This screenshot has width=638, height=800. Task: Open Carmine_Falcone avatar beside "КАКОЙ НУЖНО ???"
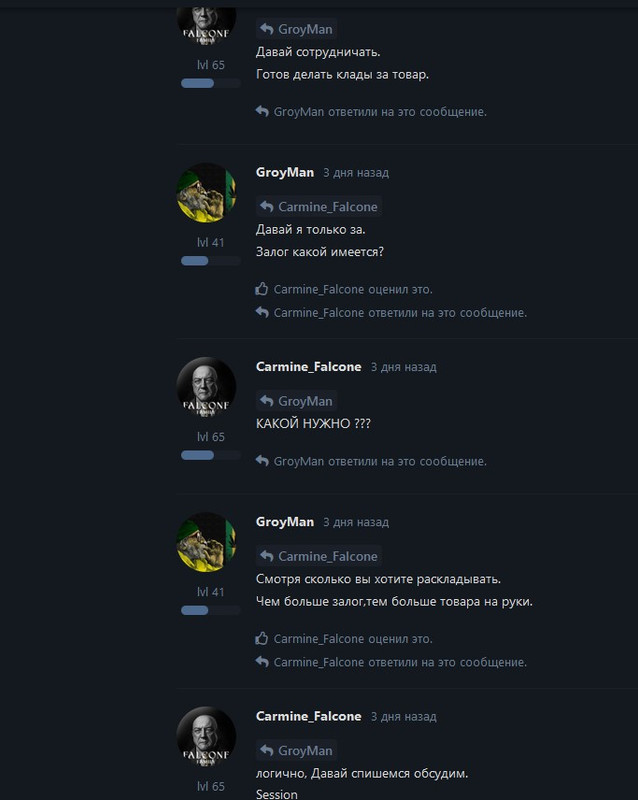click(206, 387)
